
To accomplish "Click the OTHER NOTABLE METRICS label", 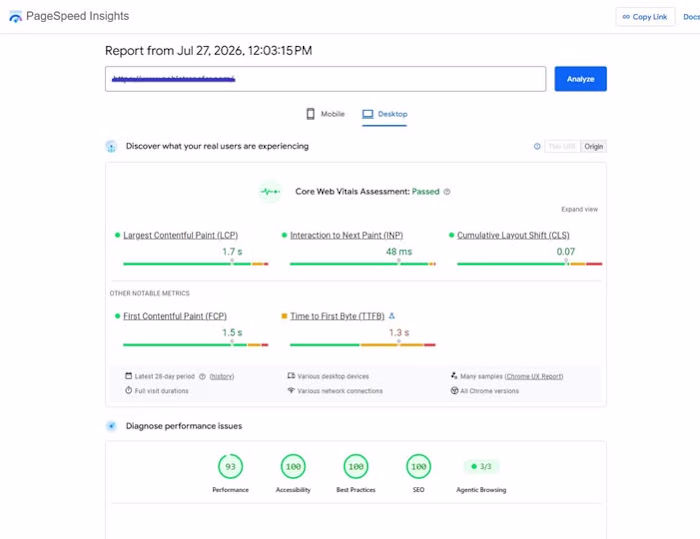I will (150, 293).
